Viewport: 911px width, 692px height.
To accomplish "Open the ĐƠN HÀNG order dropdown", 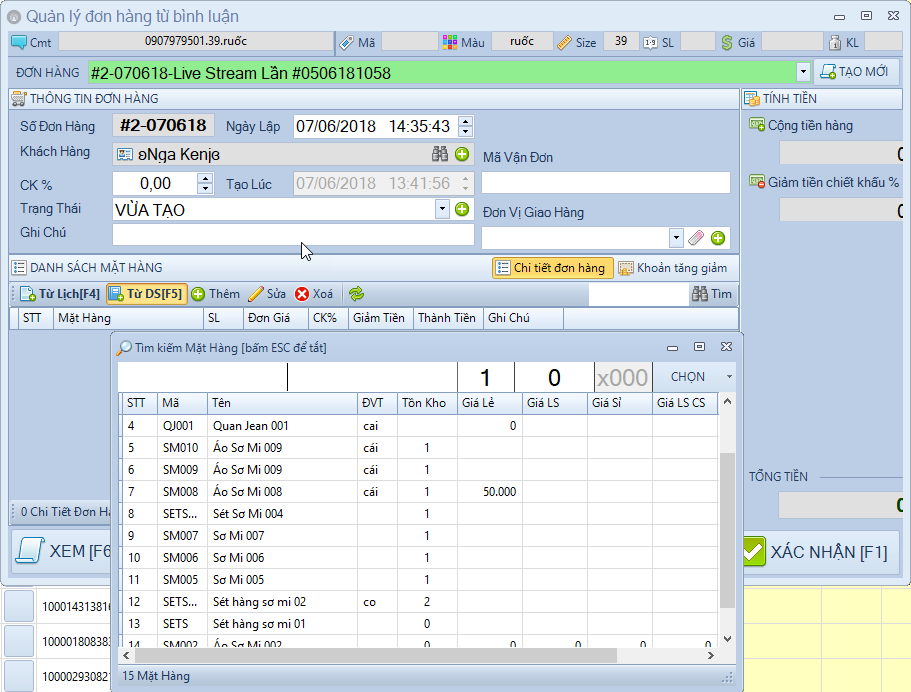I will click(x=803, y=73).
